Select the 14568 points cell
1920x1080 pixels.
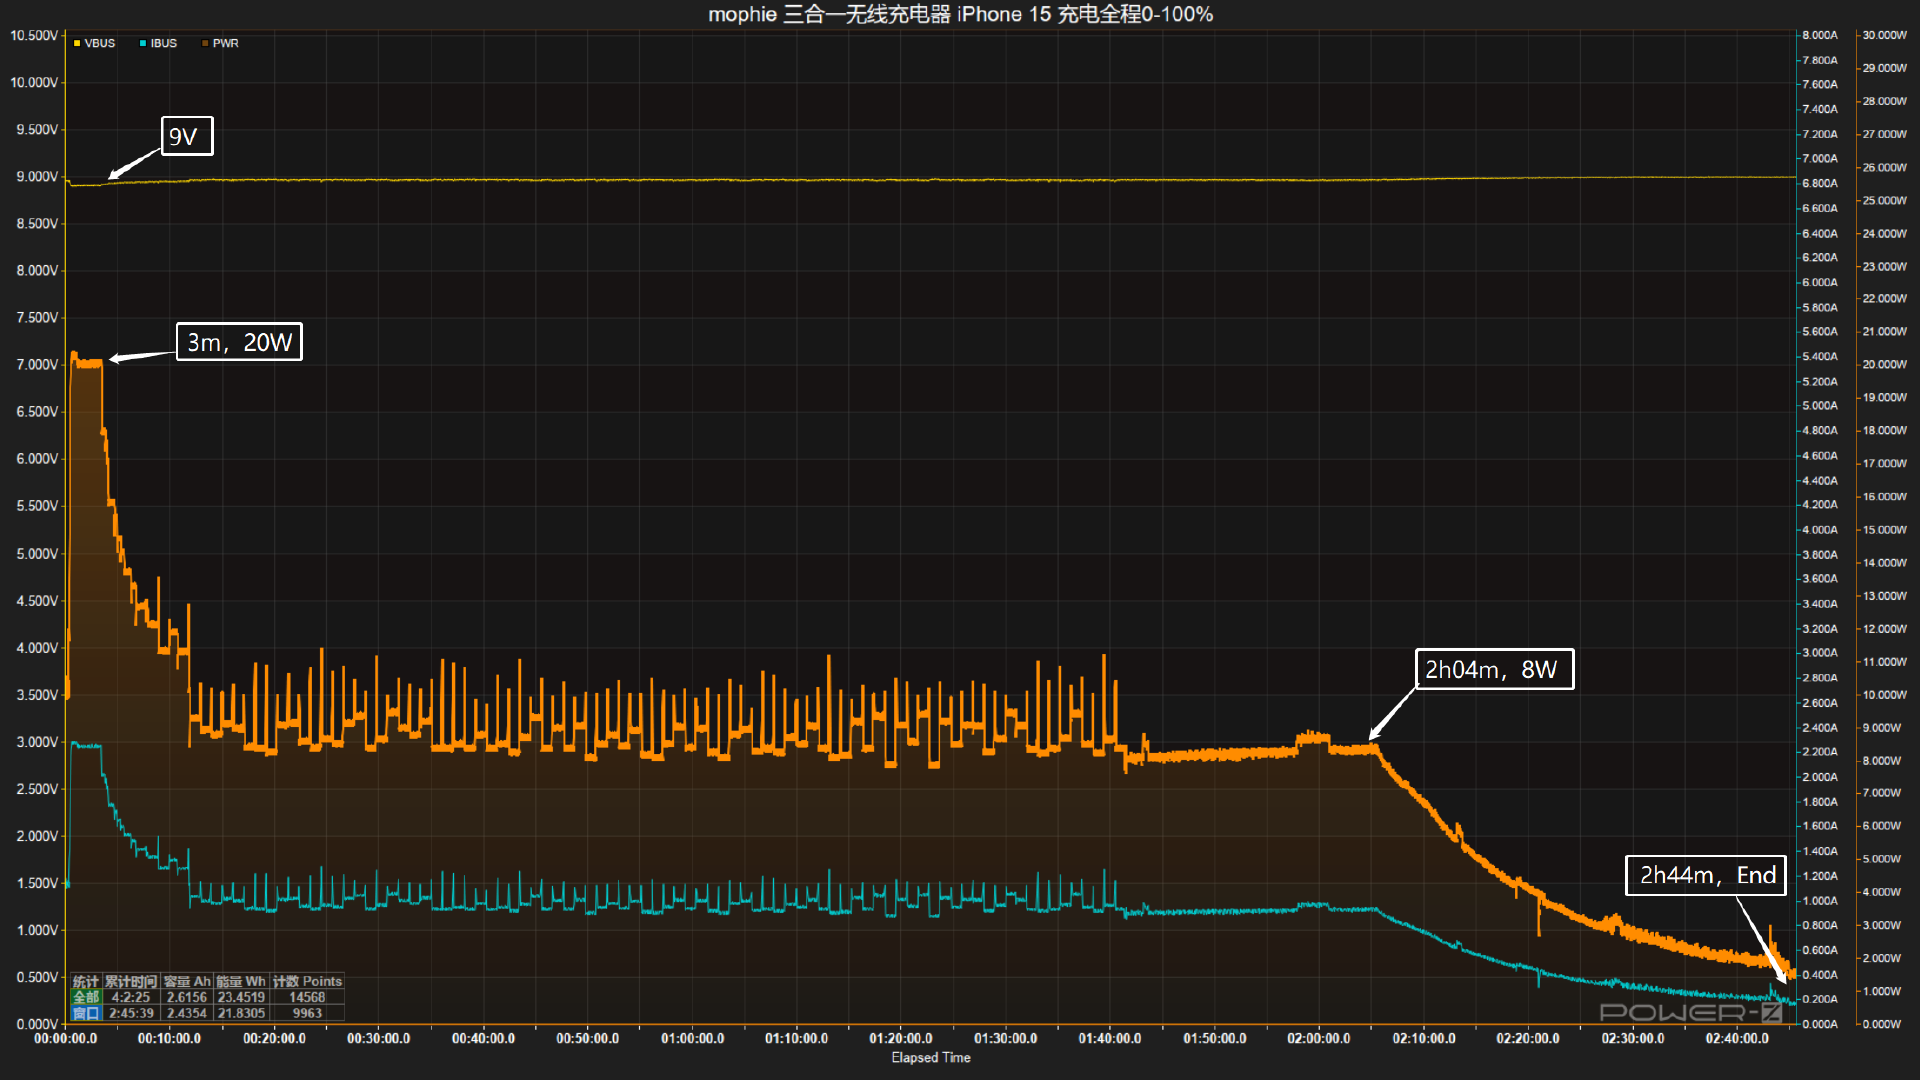(x=307, y=997)
